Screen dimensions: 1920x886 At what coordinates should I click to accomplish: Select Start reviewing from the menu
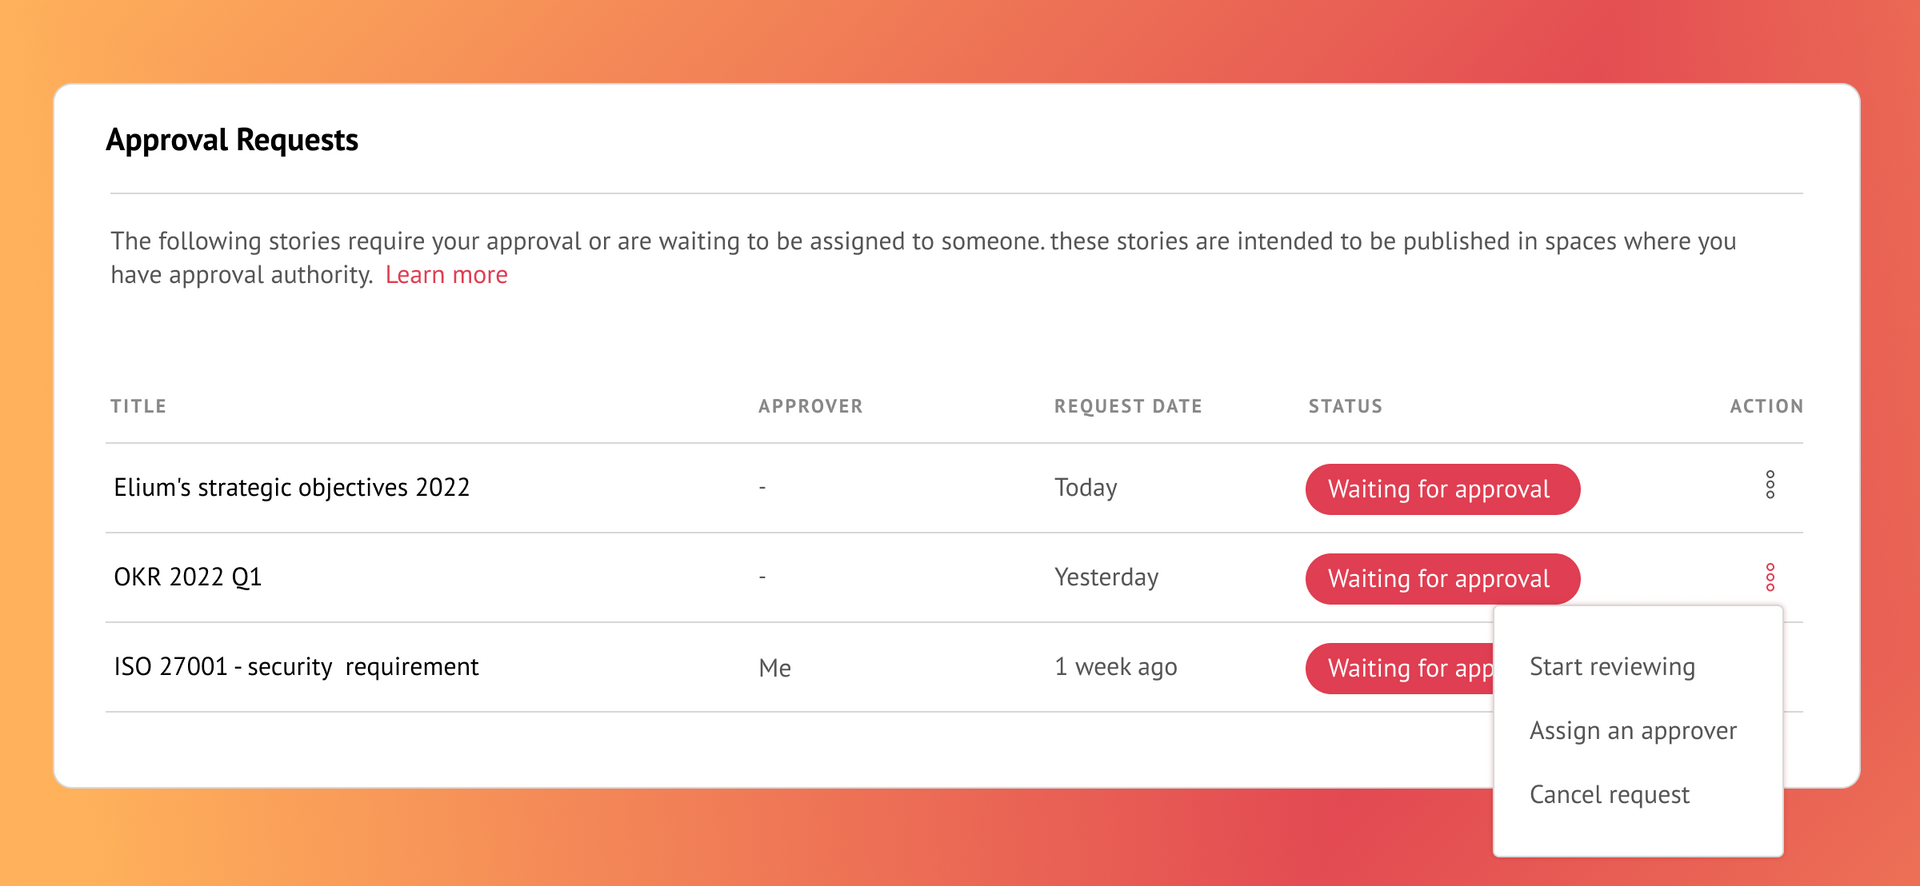(x=1612, y=667)
